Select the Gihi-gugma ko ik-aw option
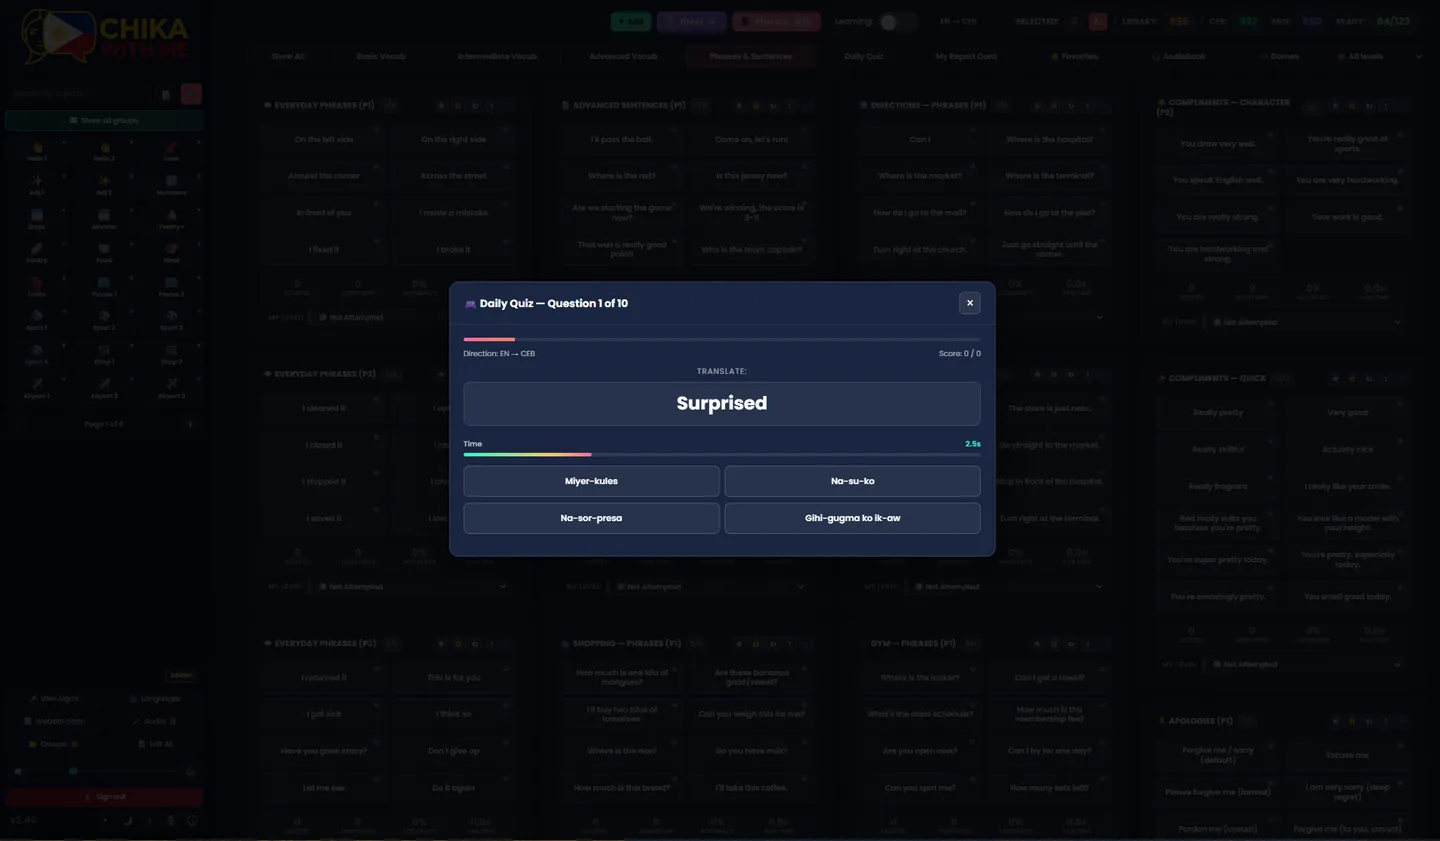 click(x=852, y=518)
